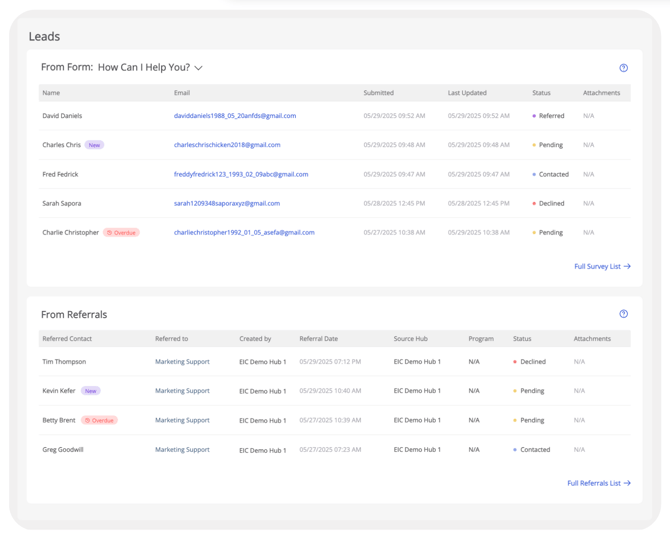
Task: Open Marketing Support link in Betty Brent row
Action: 182,420
